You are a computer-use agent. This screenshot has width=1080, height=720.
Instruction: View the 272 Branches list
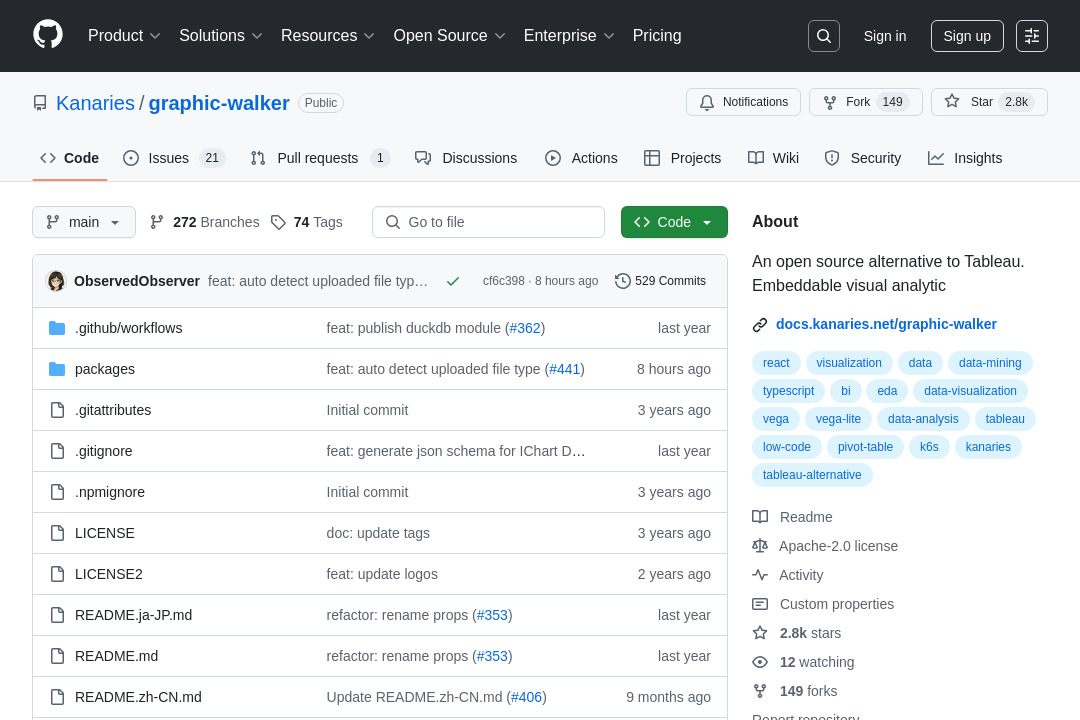(205, 222)
